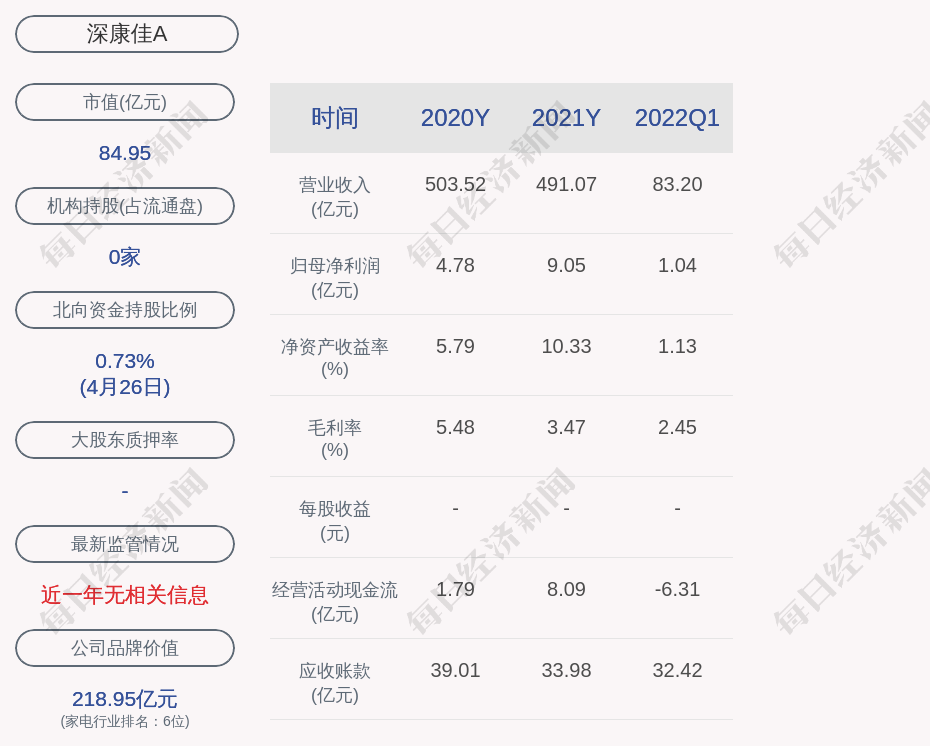Viewport: 930px width, 746px height.
Task: Click net profit value 4.78
Action: 455,266
